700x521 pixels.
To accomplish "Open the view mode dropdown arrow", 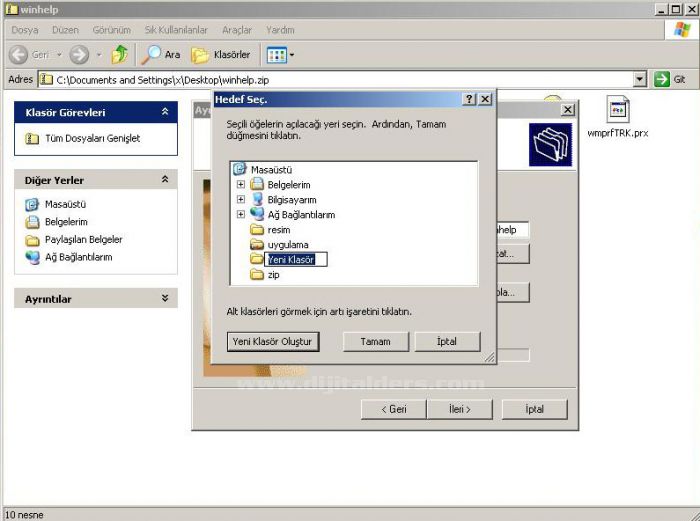I will tap(292, 55).
